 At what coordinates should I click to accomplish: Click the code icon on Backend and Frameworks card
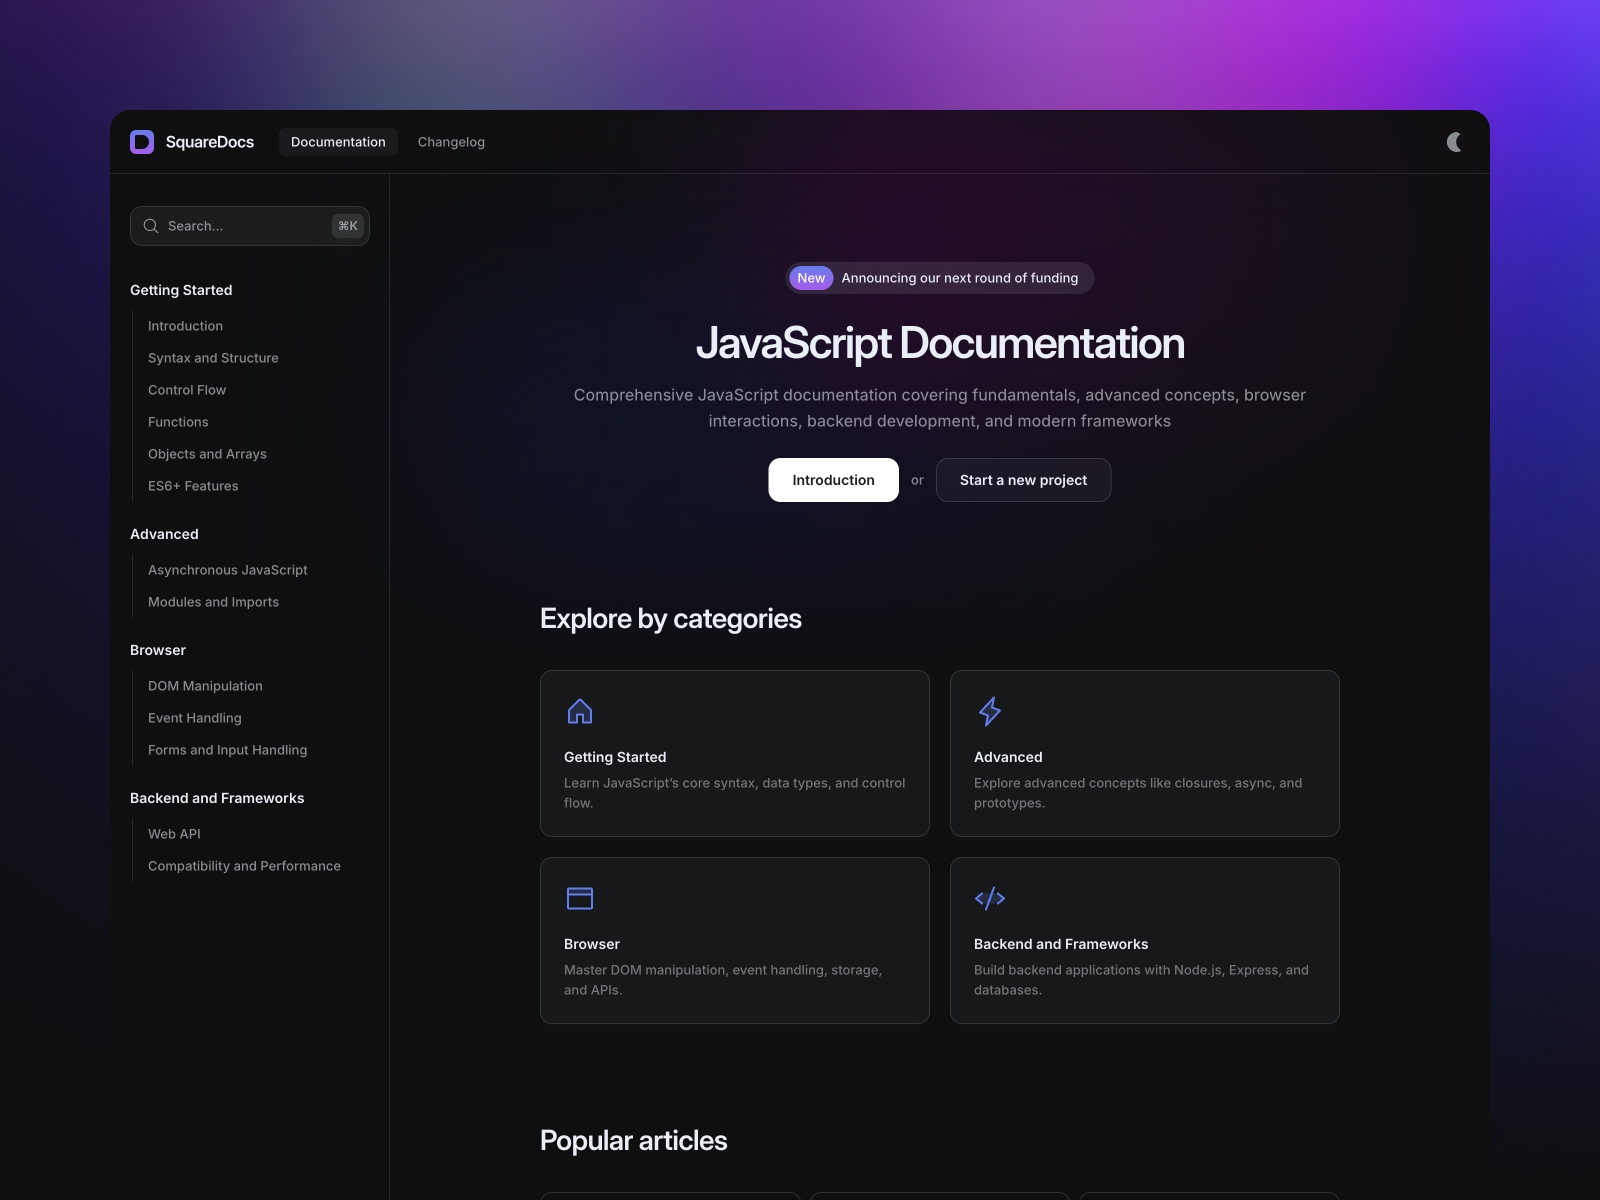[x=990, y=898]
